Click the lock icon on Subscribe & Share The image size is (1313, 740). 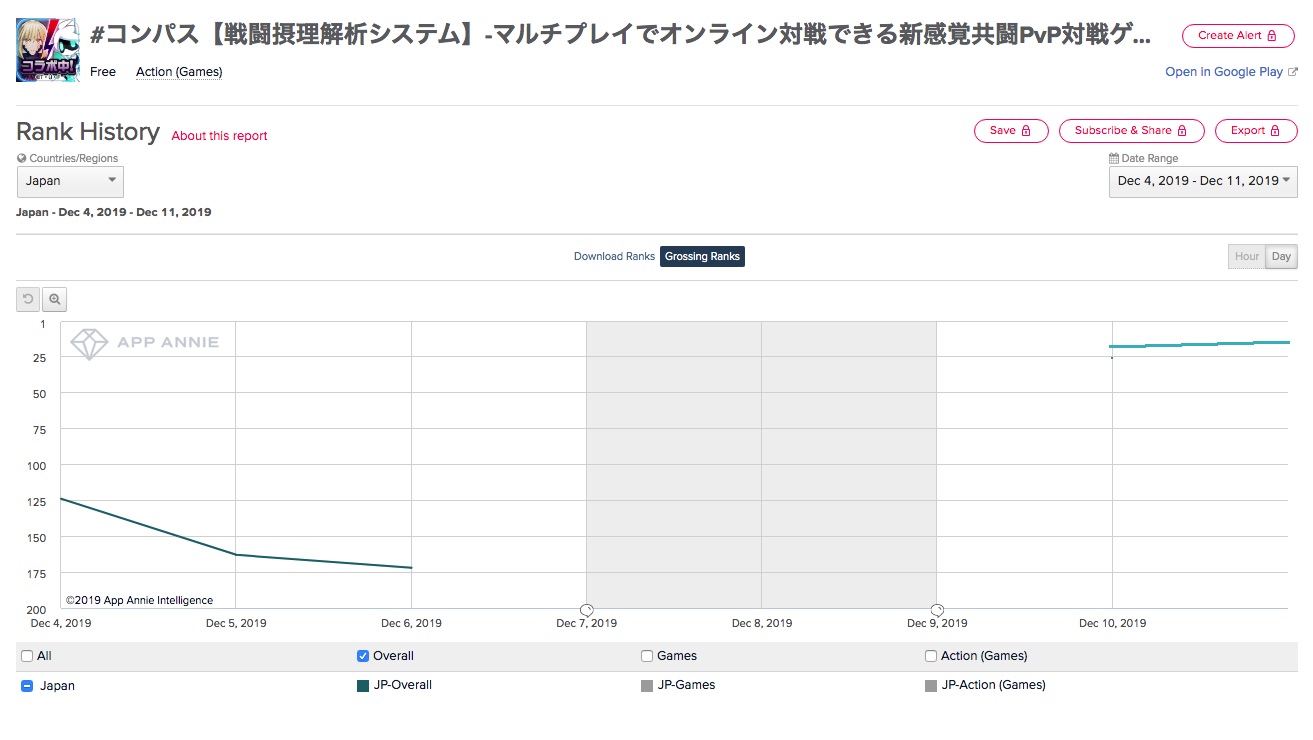(1182, 131)
